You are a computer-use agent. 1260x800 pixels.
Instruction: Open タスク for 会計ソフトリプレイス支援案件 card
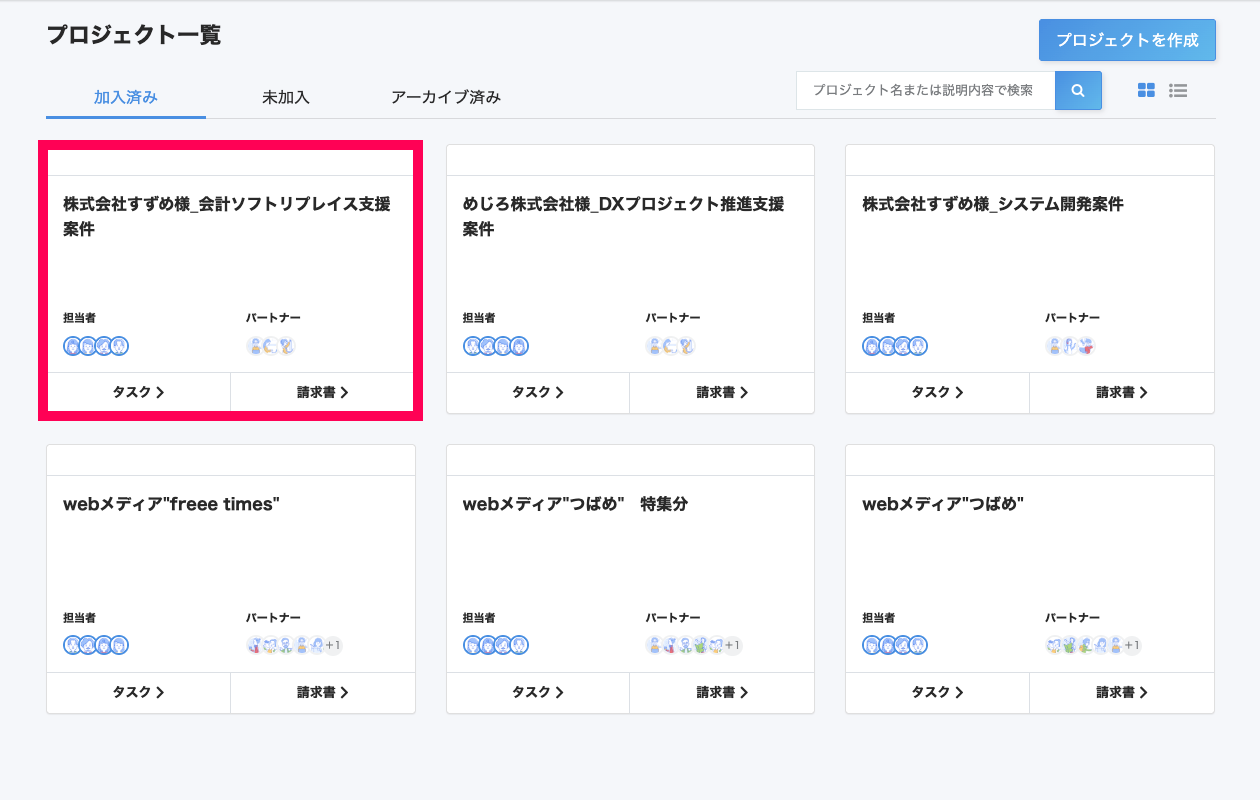tap(139, 392)
